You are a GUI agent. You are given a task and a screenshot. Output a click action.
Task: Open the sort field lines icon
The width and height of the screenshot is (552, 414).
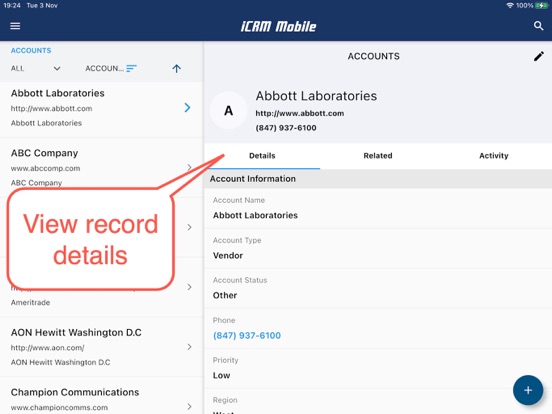(x=131, y=68)
